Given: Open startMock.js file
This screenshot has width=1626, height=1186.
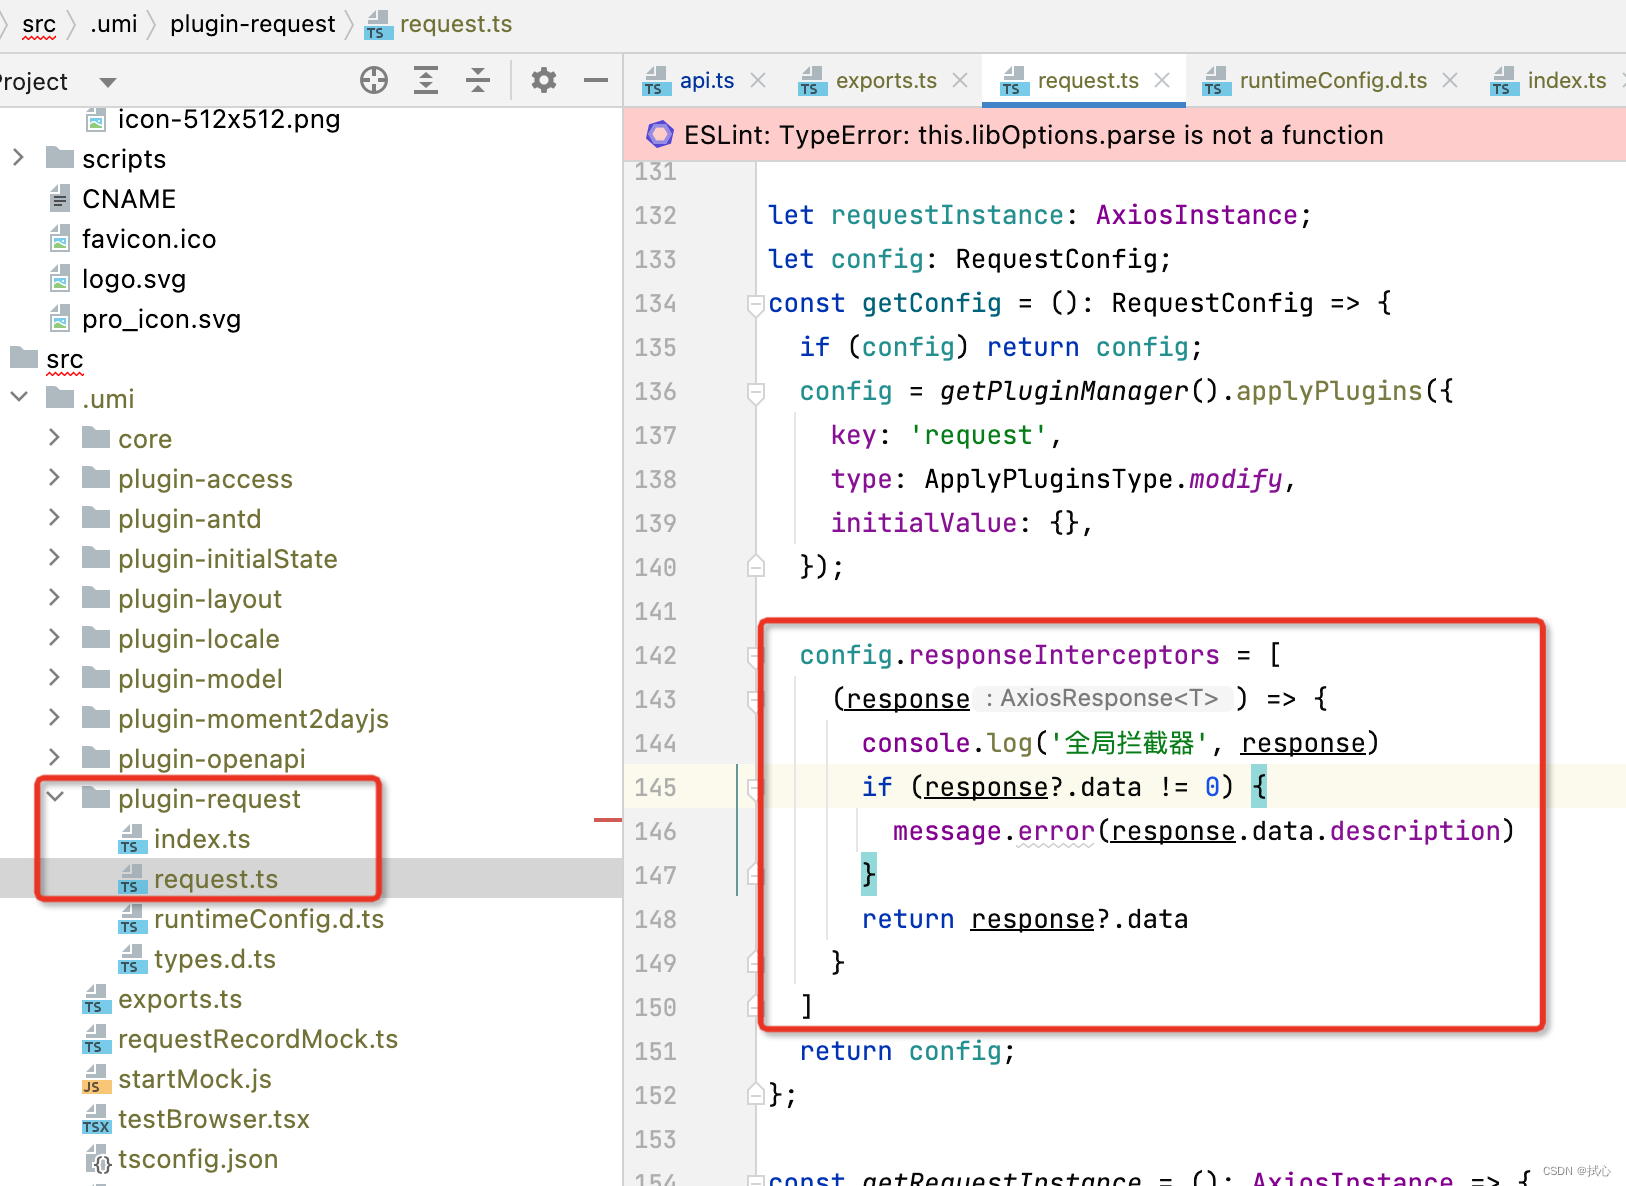Looking at the screenshot, I should 195,1079.
